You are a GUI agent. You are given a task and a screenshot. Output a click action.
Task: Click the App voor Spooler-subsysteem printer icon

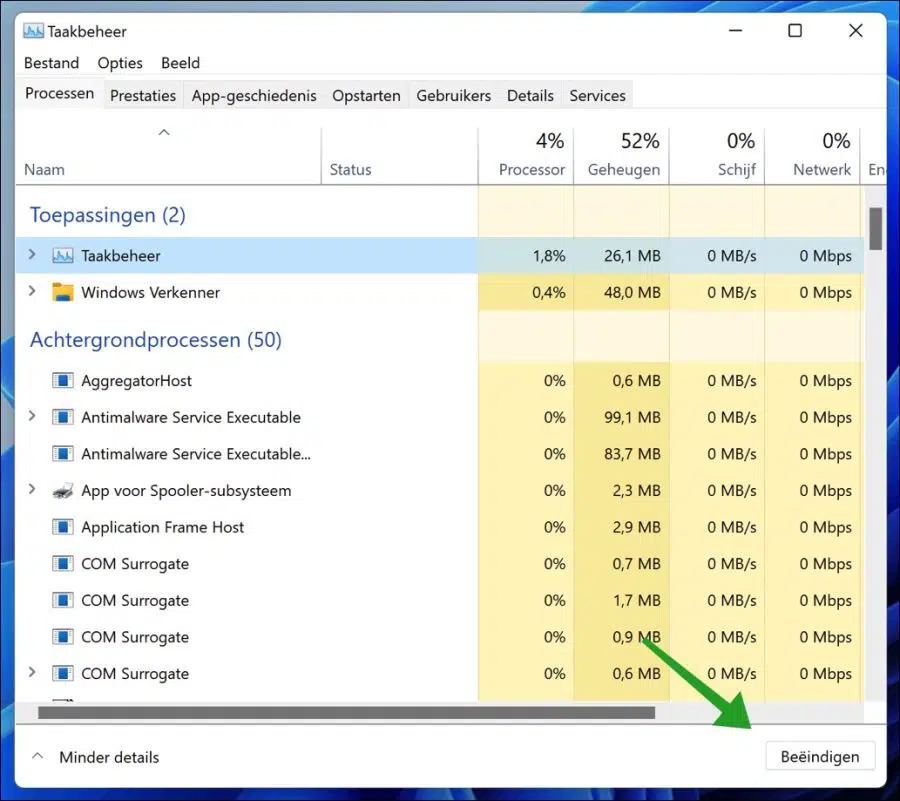point(63,491)
